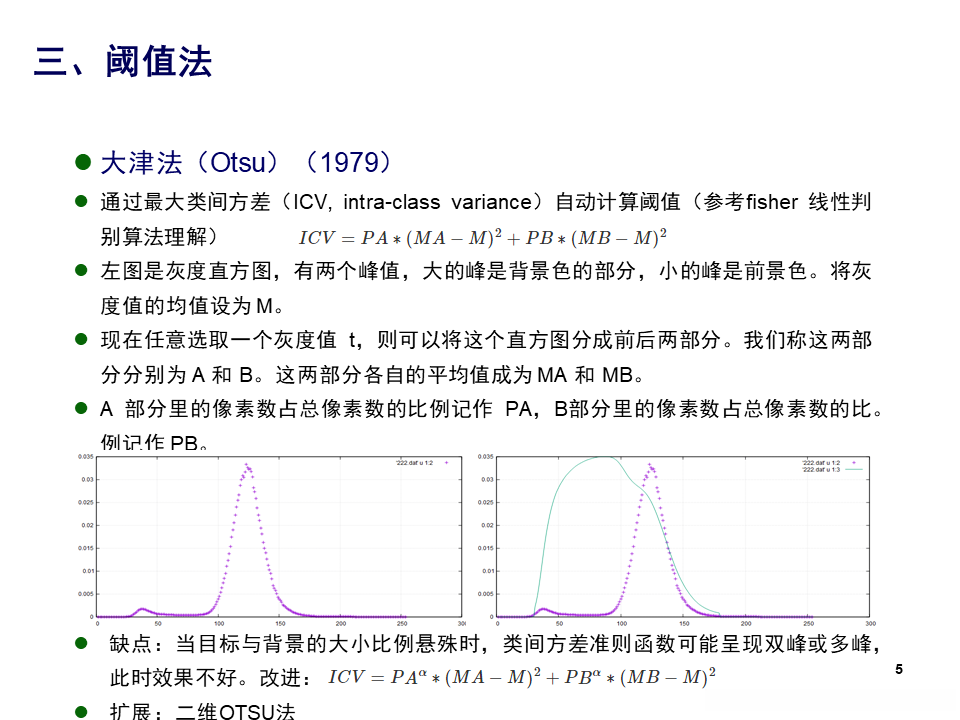Click the left grayscale histogram chart
This screenshot has width=960, height=720.
(271, 539)
